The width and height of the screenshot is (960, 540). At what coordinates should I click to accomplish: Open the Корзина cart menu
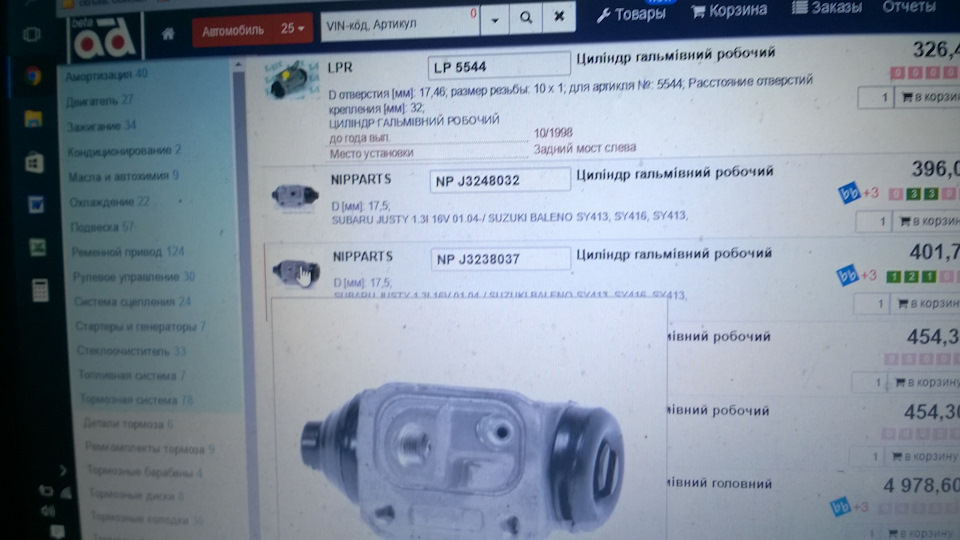pos(729,10)
